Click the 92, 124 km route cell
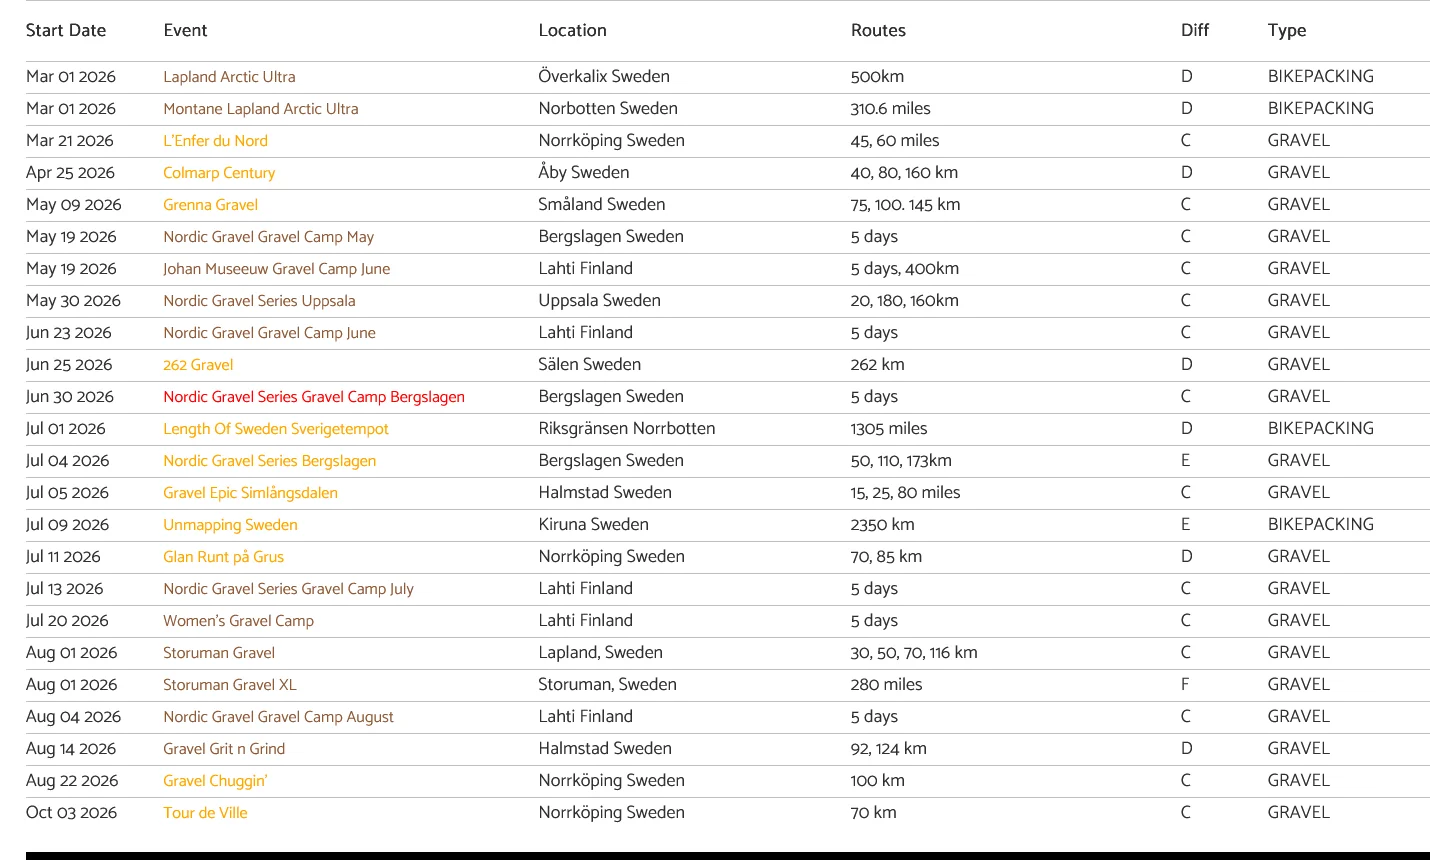Screen dimensions: 1430x860 click(889, 749)
